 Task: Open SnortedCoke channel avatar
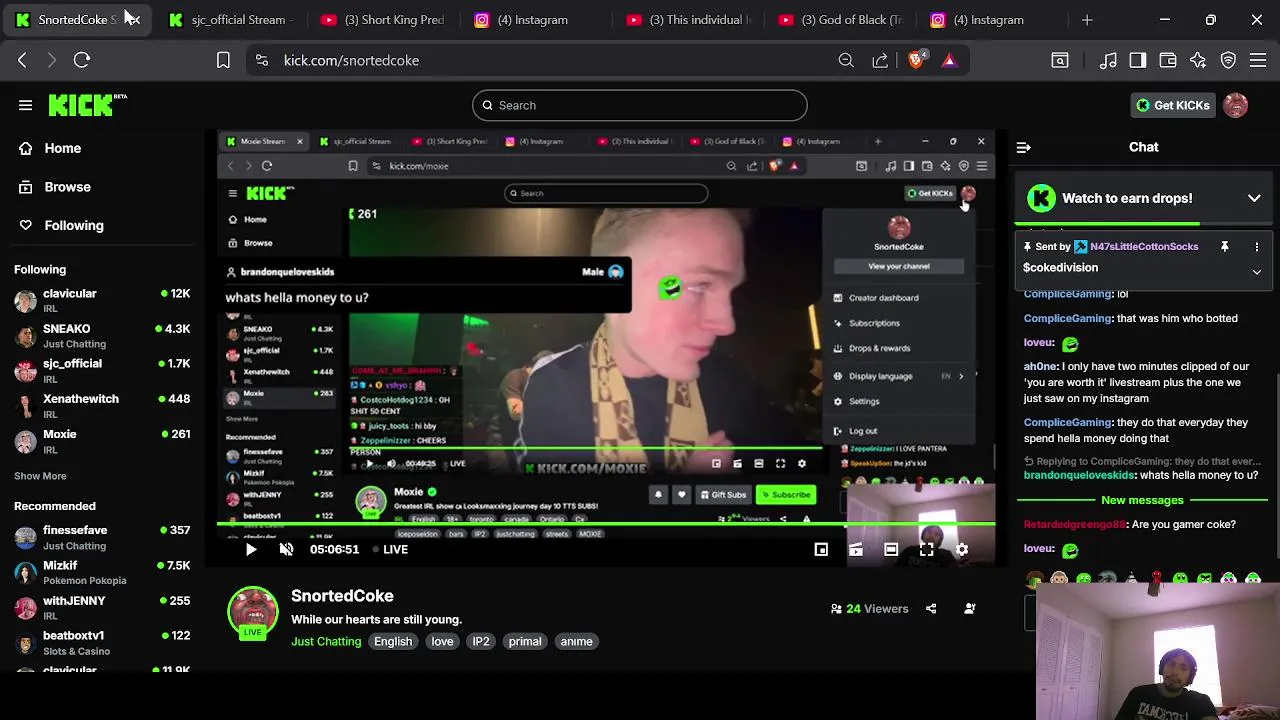point(253,613)
